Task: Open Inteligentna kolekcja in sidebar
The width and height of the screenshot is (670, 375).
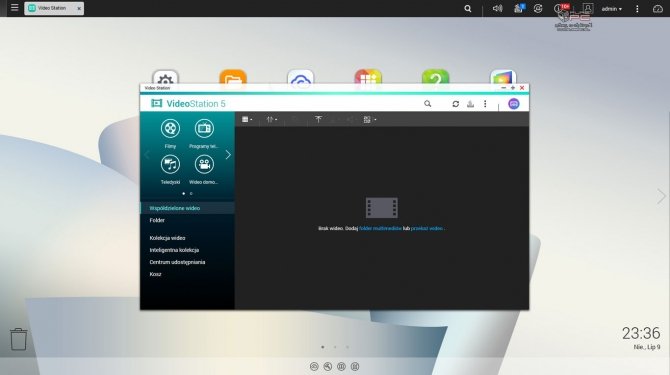Action: (x=188, y=250)
